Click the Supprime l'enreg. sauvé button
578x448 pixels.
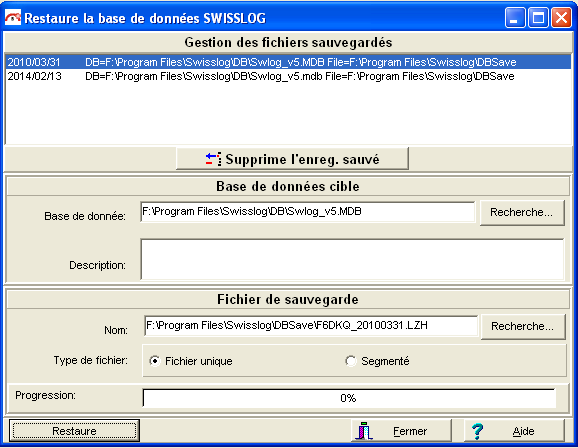pos(292,159)
